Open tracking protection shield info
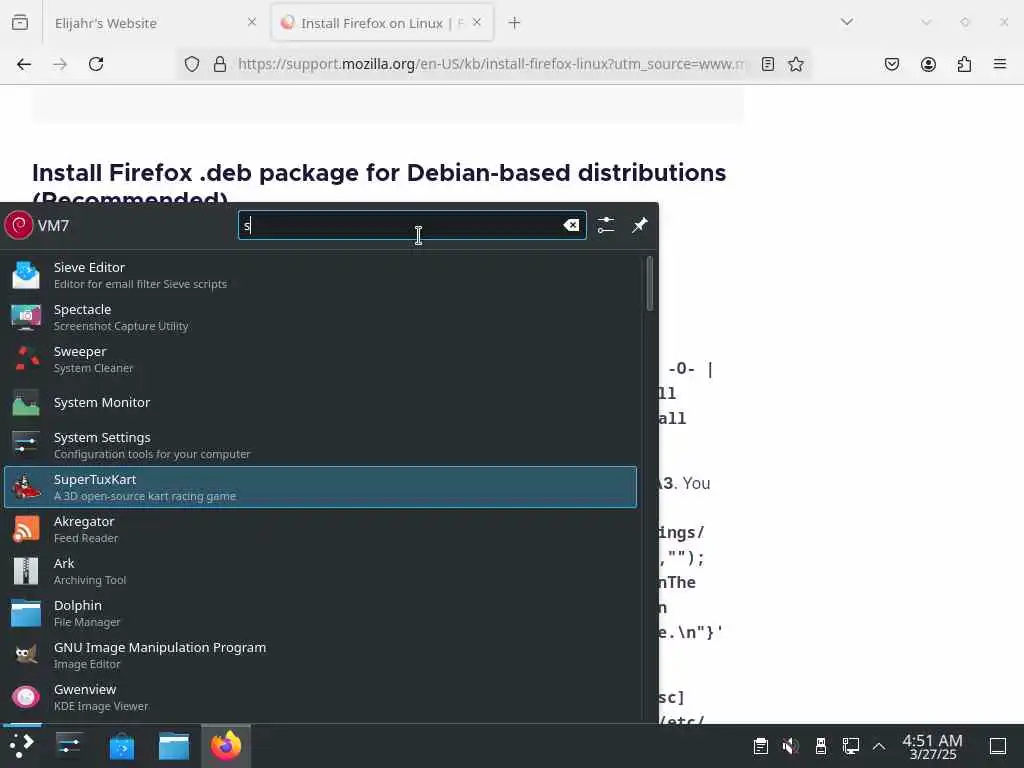 point(191,64)
